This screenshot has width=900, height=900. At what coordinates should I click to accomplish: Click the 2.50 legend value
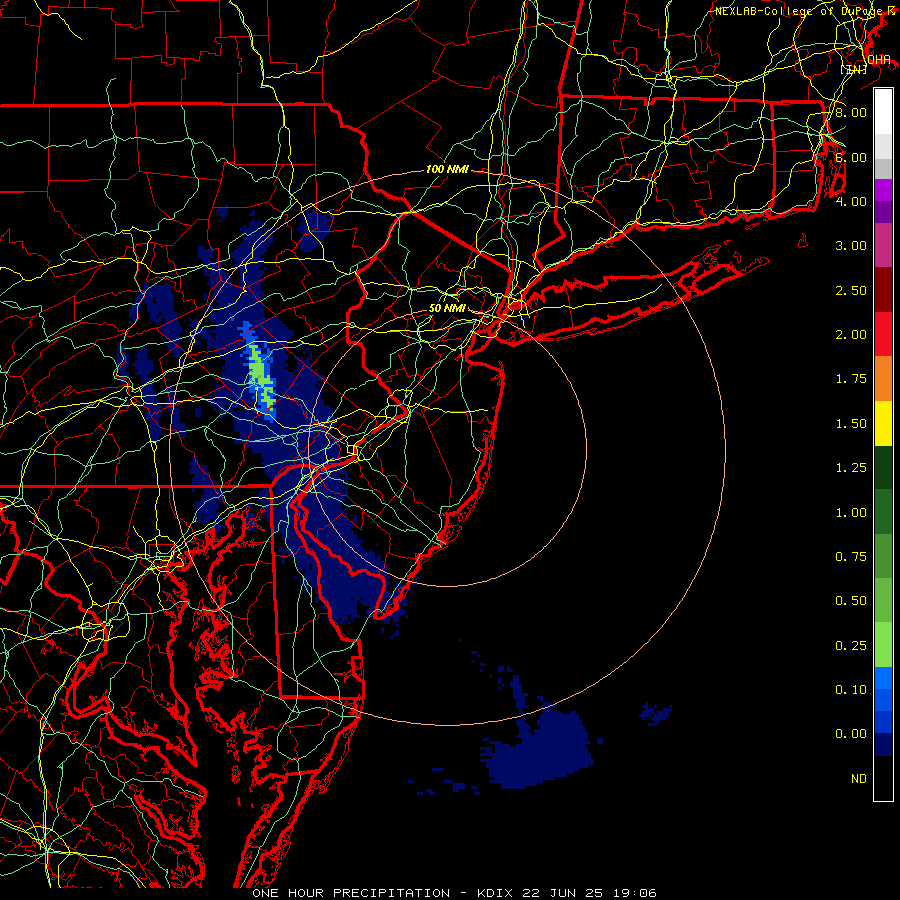click(851, 290)
